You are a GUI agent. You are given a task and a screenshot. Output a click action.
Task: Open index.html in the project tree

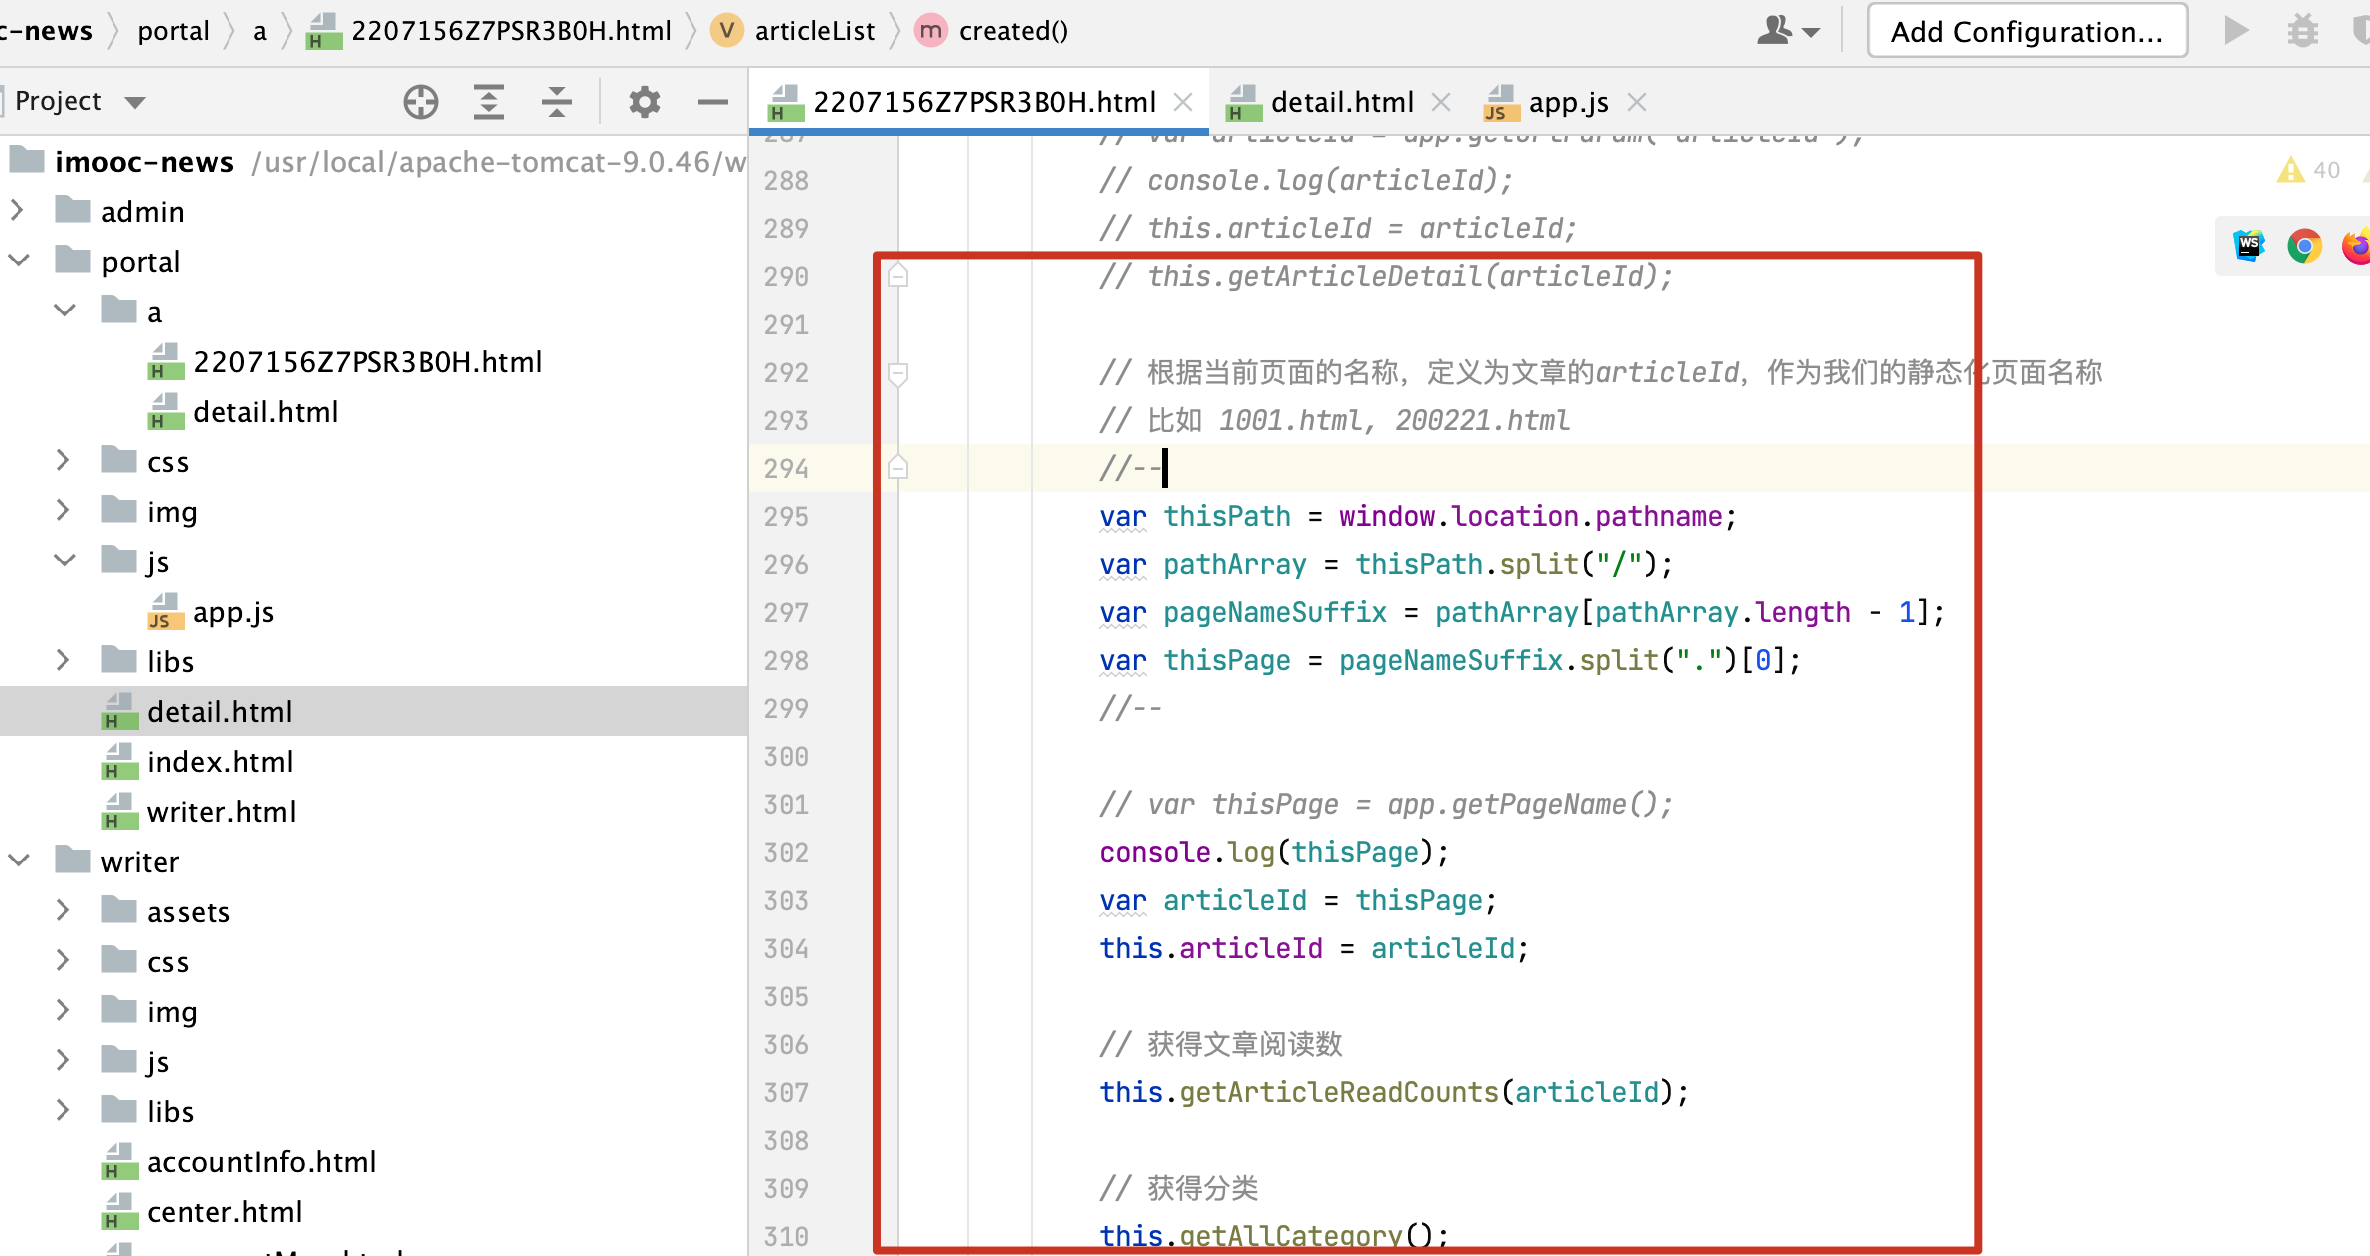pyautogui.click(x=219, y=762)
